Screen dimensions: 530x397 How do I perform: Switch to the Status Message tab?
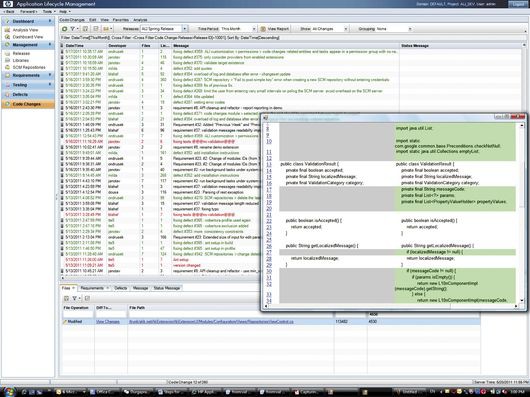[x=167, y=288]
